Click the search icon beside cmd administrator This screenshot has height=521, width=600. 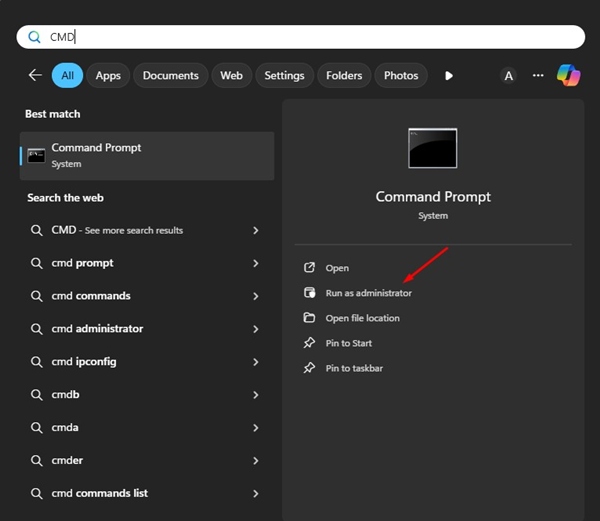coord(37,329)
